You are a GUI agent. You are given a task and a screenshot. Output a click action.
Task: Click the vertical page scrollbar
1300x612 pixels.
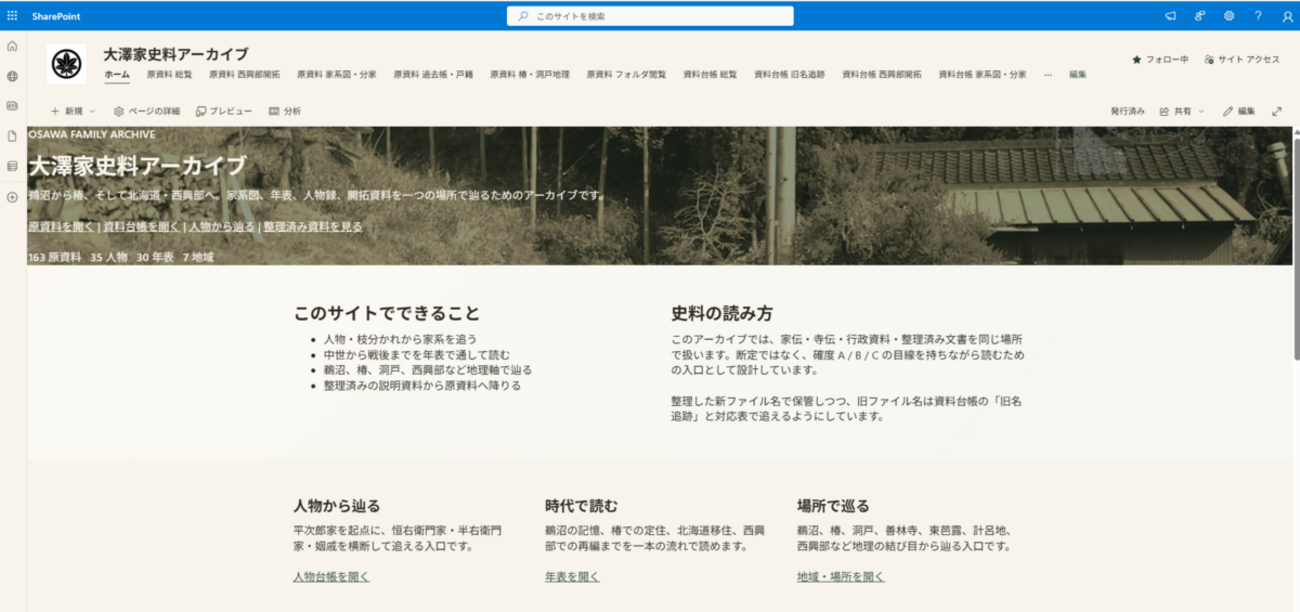pos(1295,250)
